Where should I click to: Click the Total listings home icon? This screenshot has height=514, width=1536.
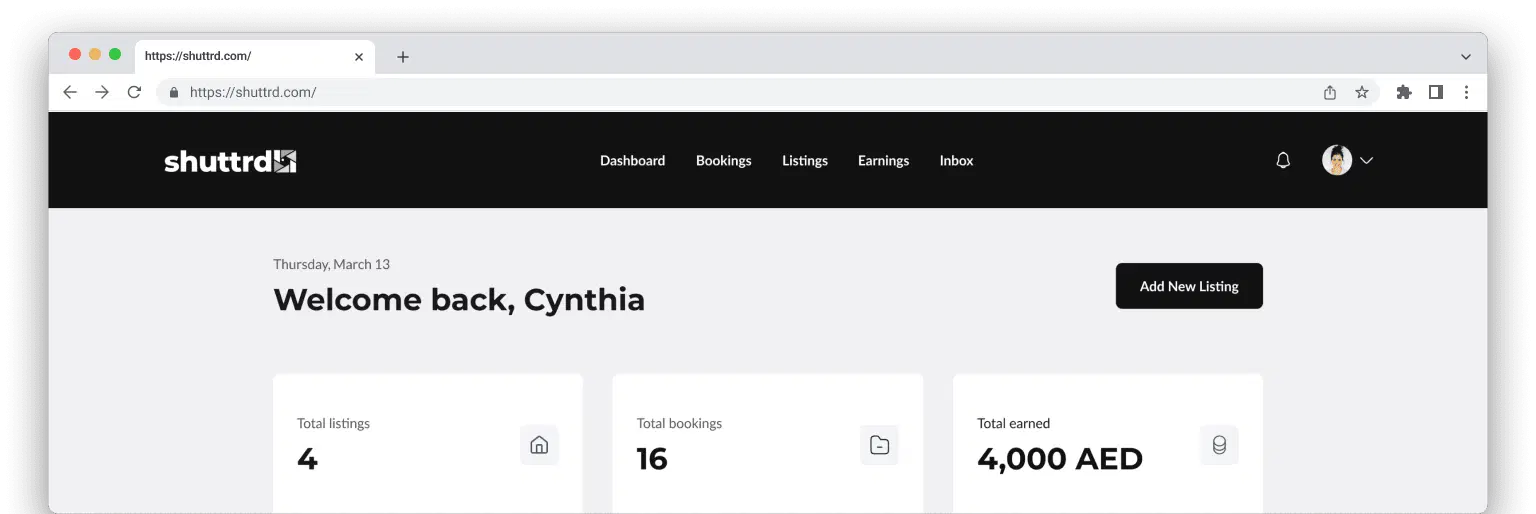coord(539,445)
